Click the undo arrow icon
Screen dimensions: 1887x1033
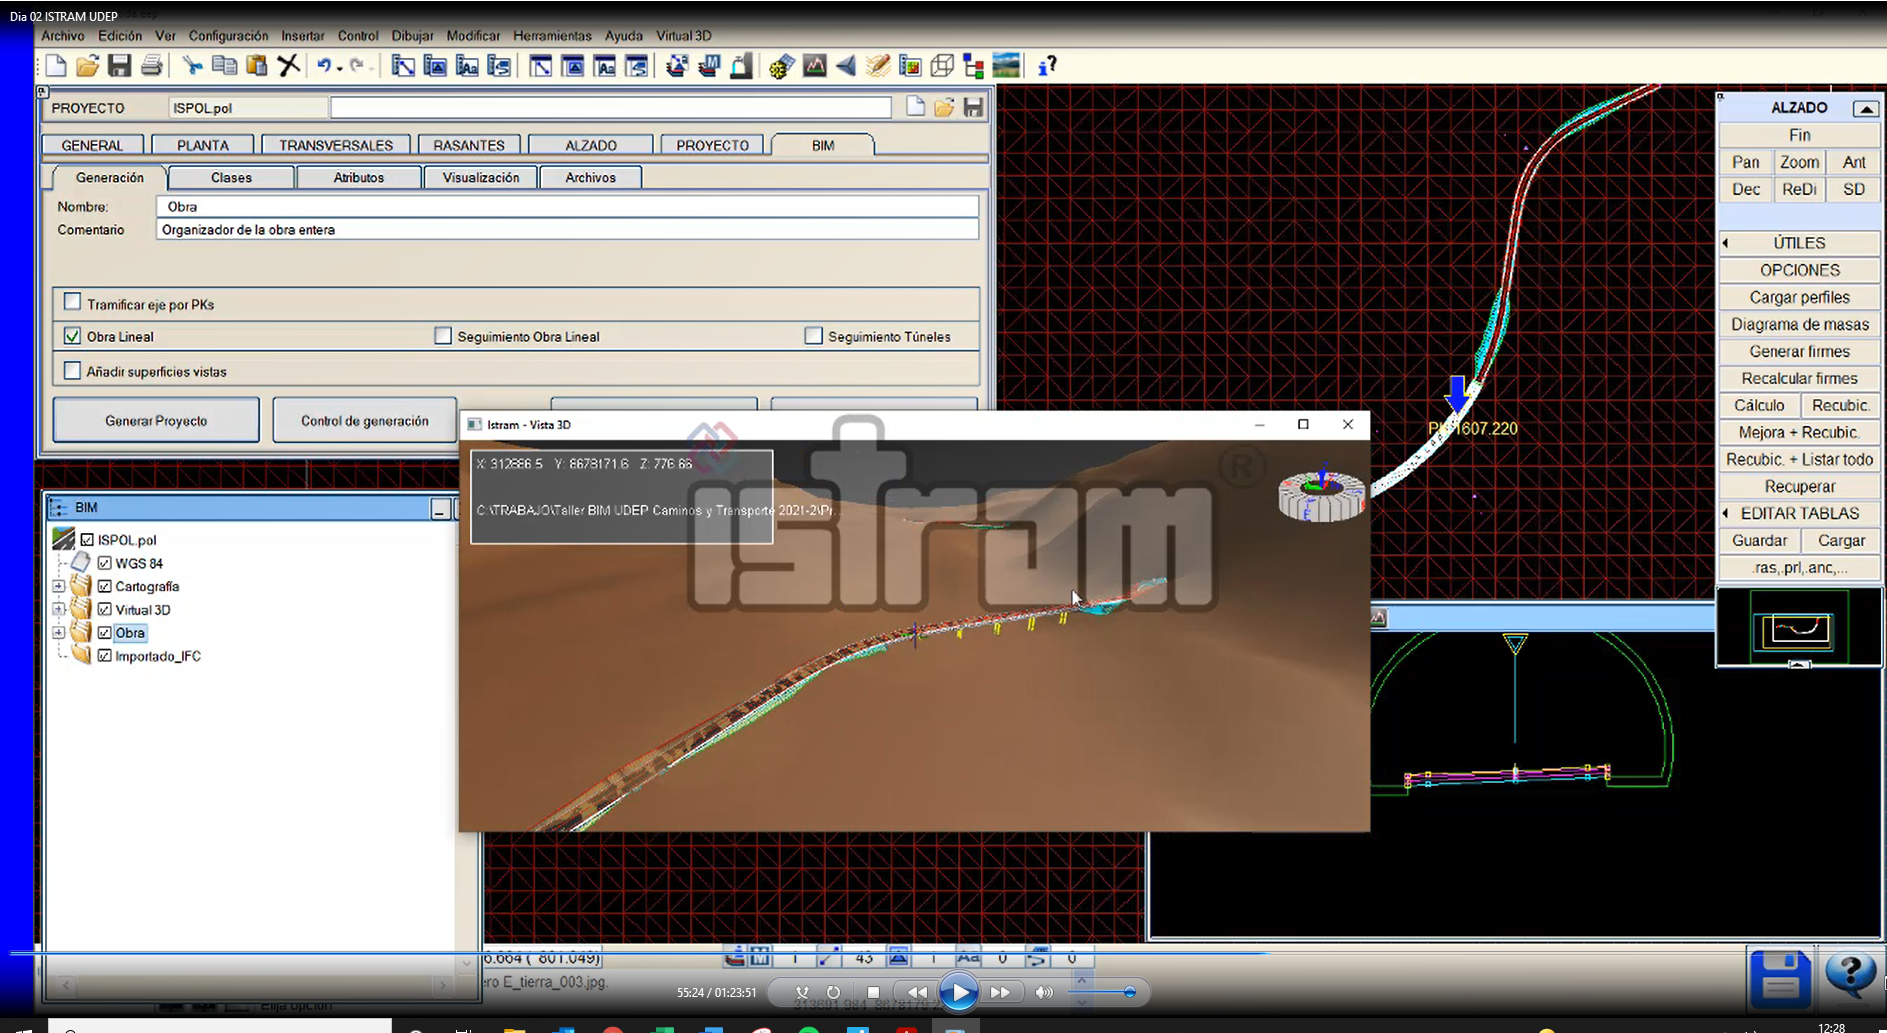(x=324, y=66)
